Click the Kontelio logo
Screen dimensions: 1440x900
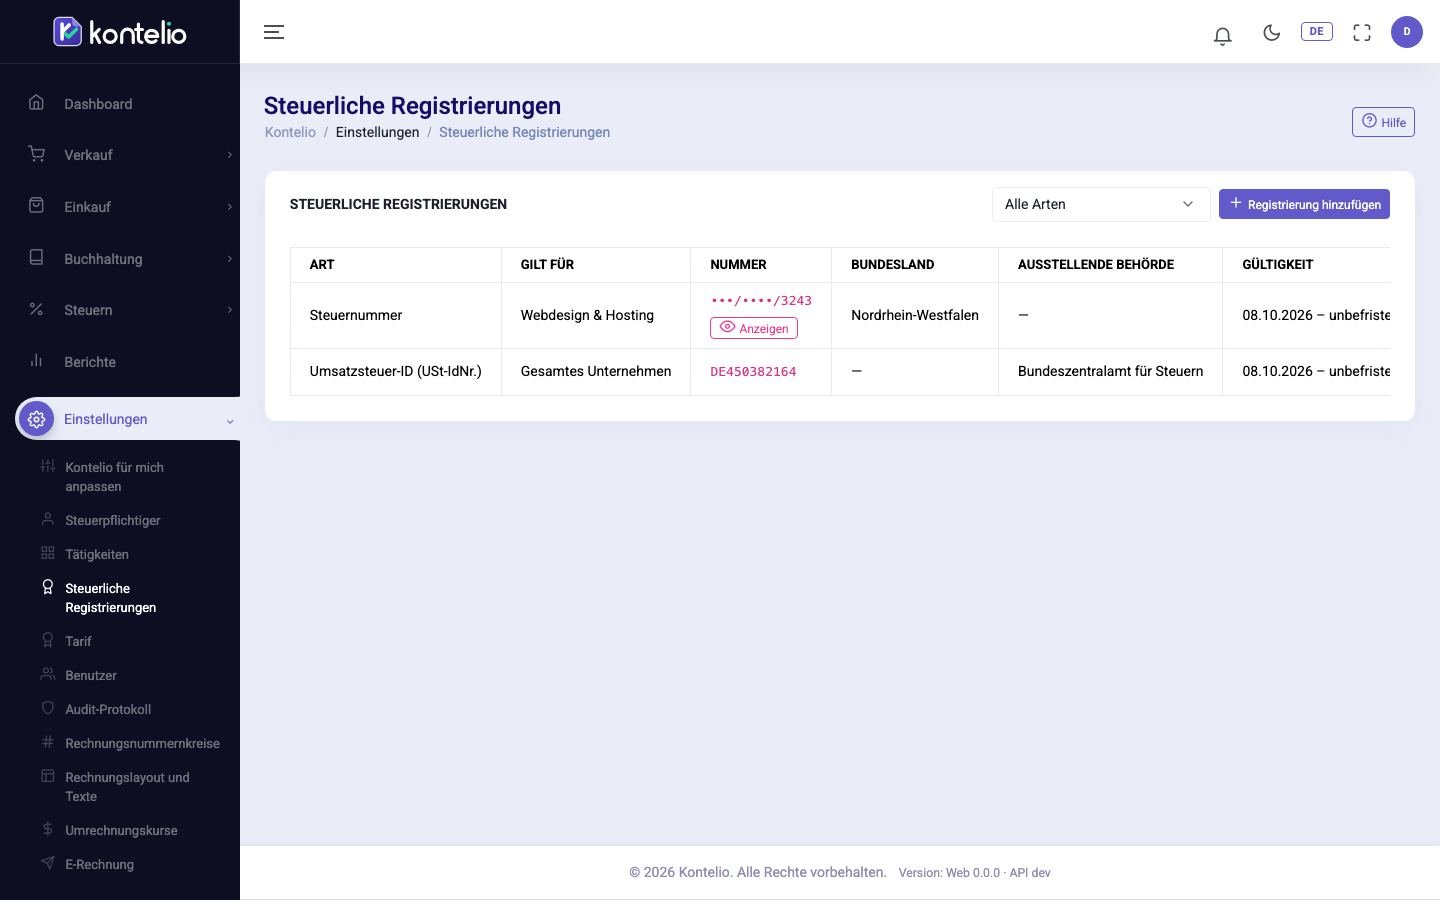pos(120,32)
